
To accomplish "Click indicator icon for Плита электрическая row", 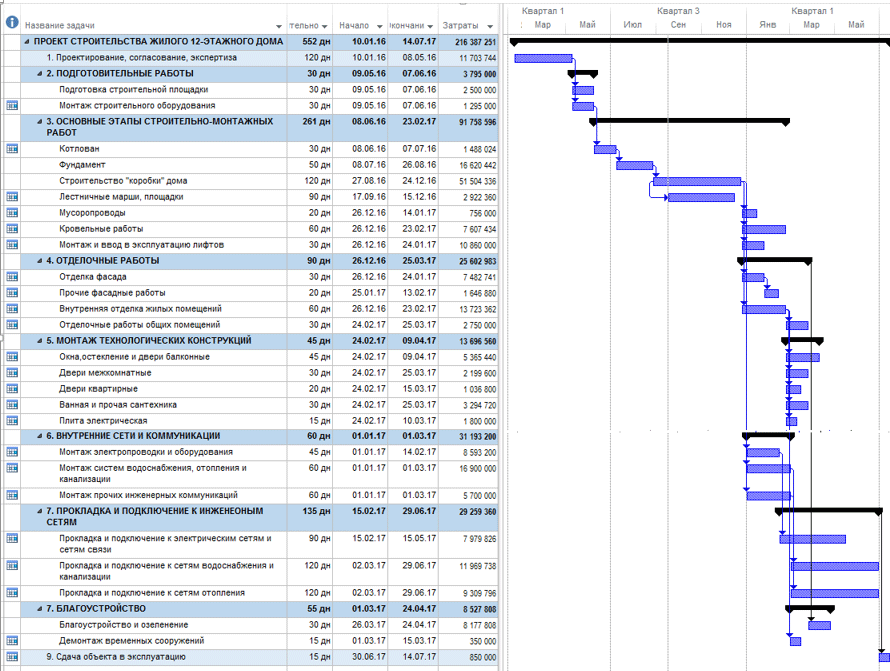I will tap(12, 421).
